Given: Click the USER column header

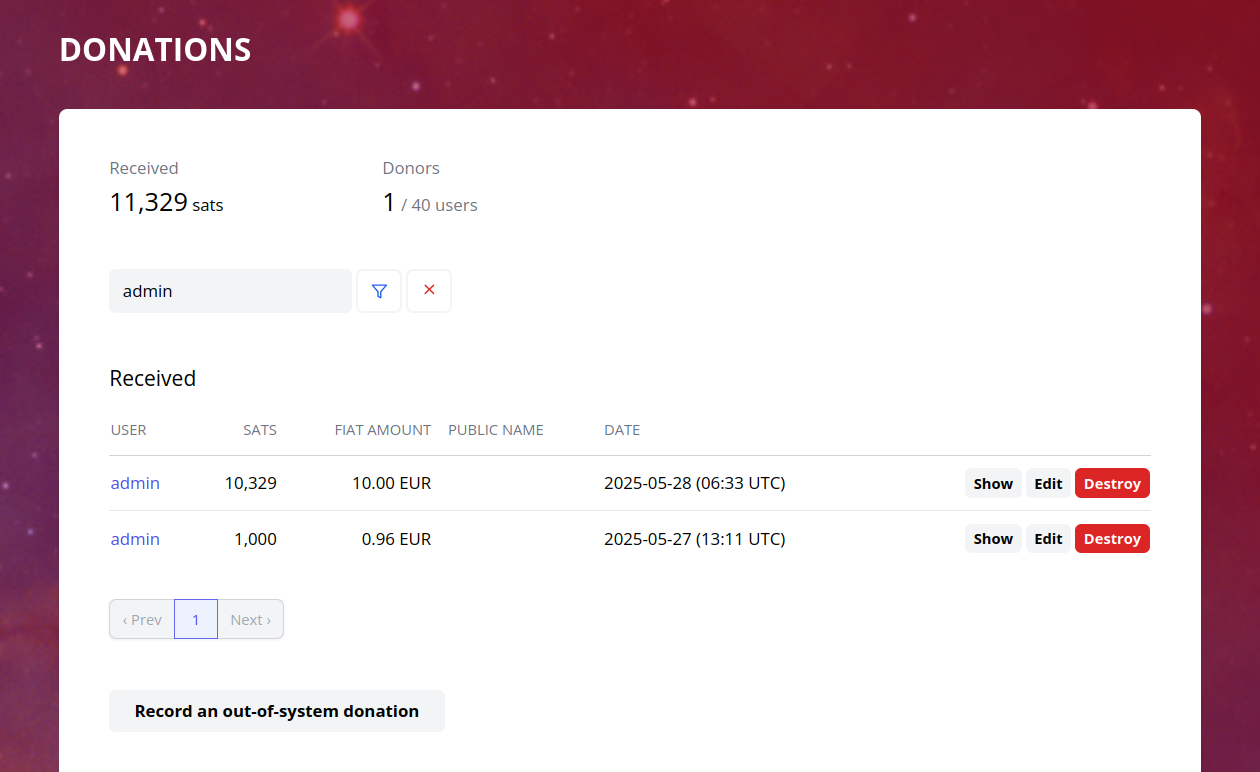Looking at the screenshot, I should [129, 430].
